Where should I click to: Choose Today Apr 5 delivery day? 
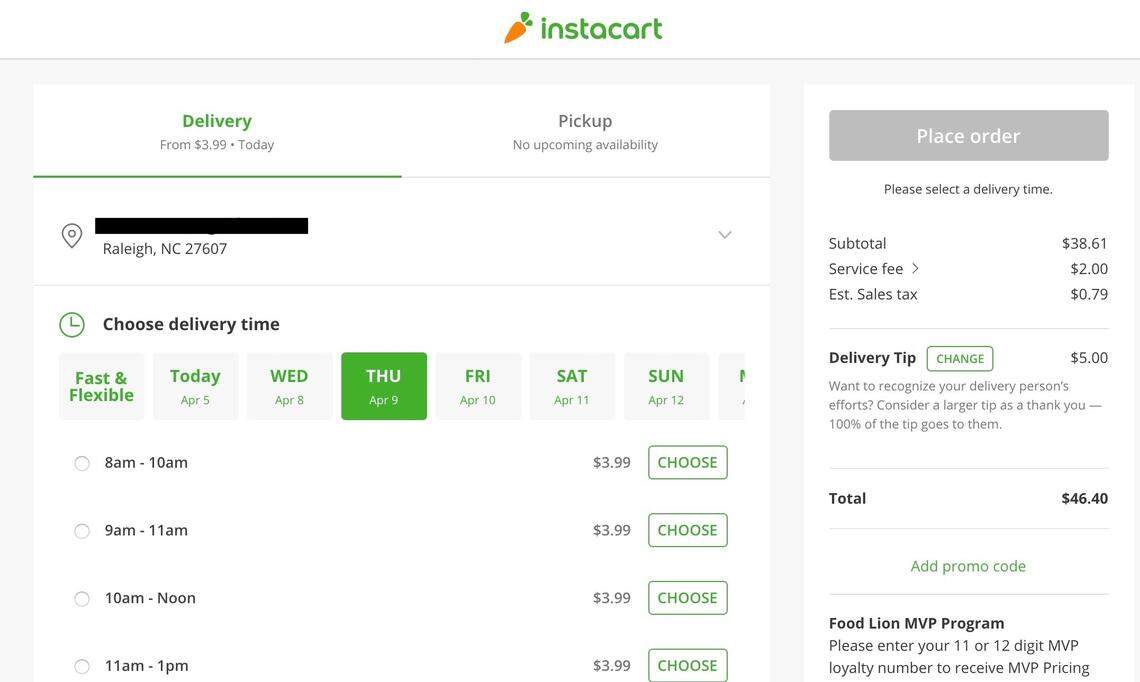pos(195,386)
